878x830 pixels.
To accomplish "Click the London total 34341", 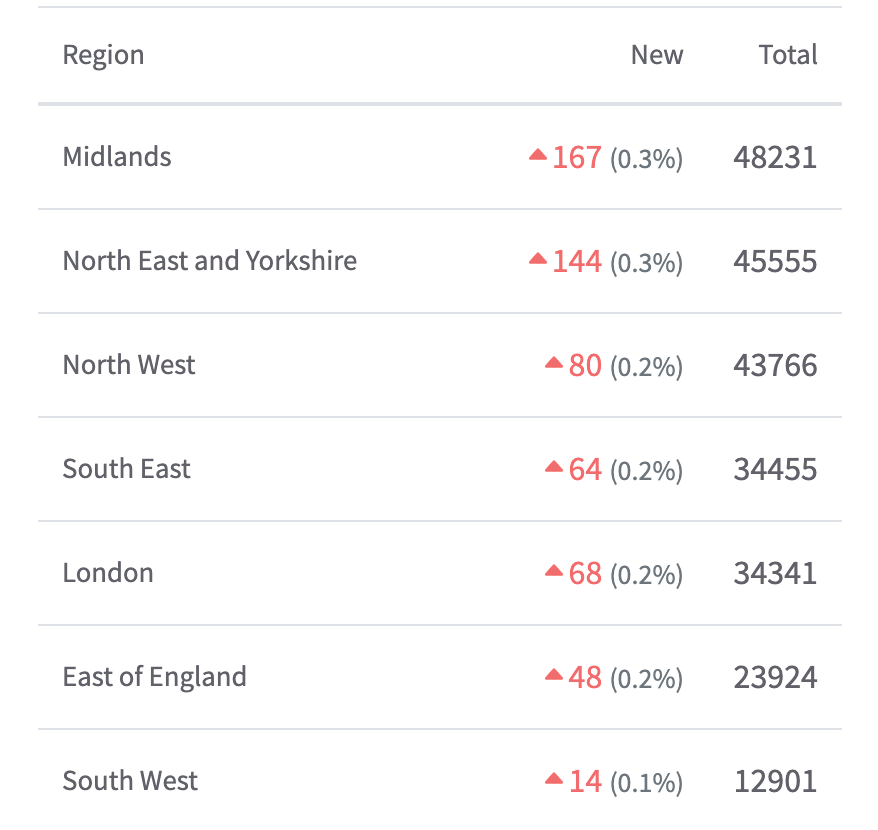I will click(x=775, y=574).
